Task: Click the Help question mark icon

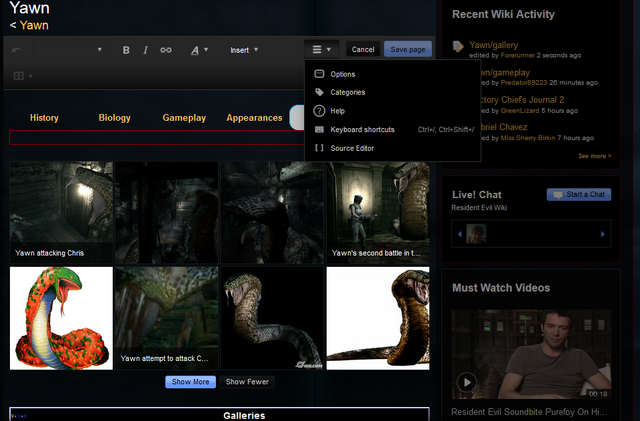Action: (319, 111)
